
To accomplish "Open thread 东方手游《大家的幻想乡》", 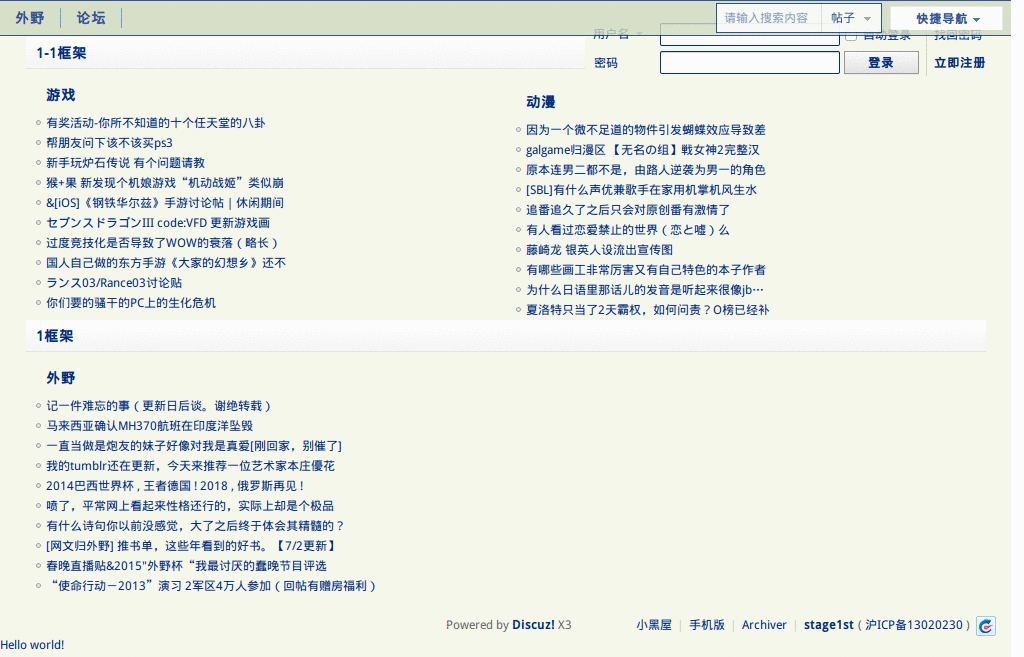I will point(166,263).
